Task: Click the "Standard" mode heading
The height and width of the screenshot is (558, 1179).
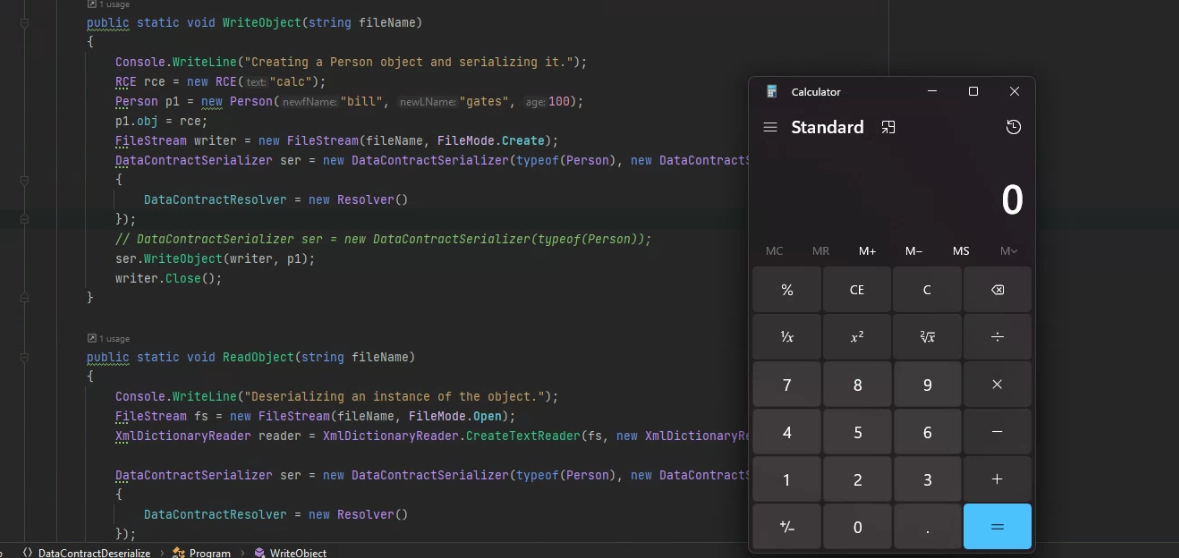Action: [x=827, y=127]
